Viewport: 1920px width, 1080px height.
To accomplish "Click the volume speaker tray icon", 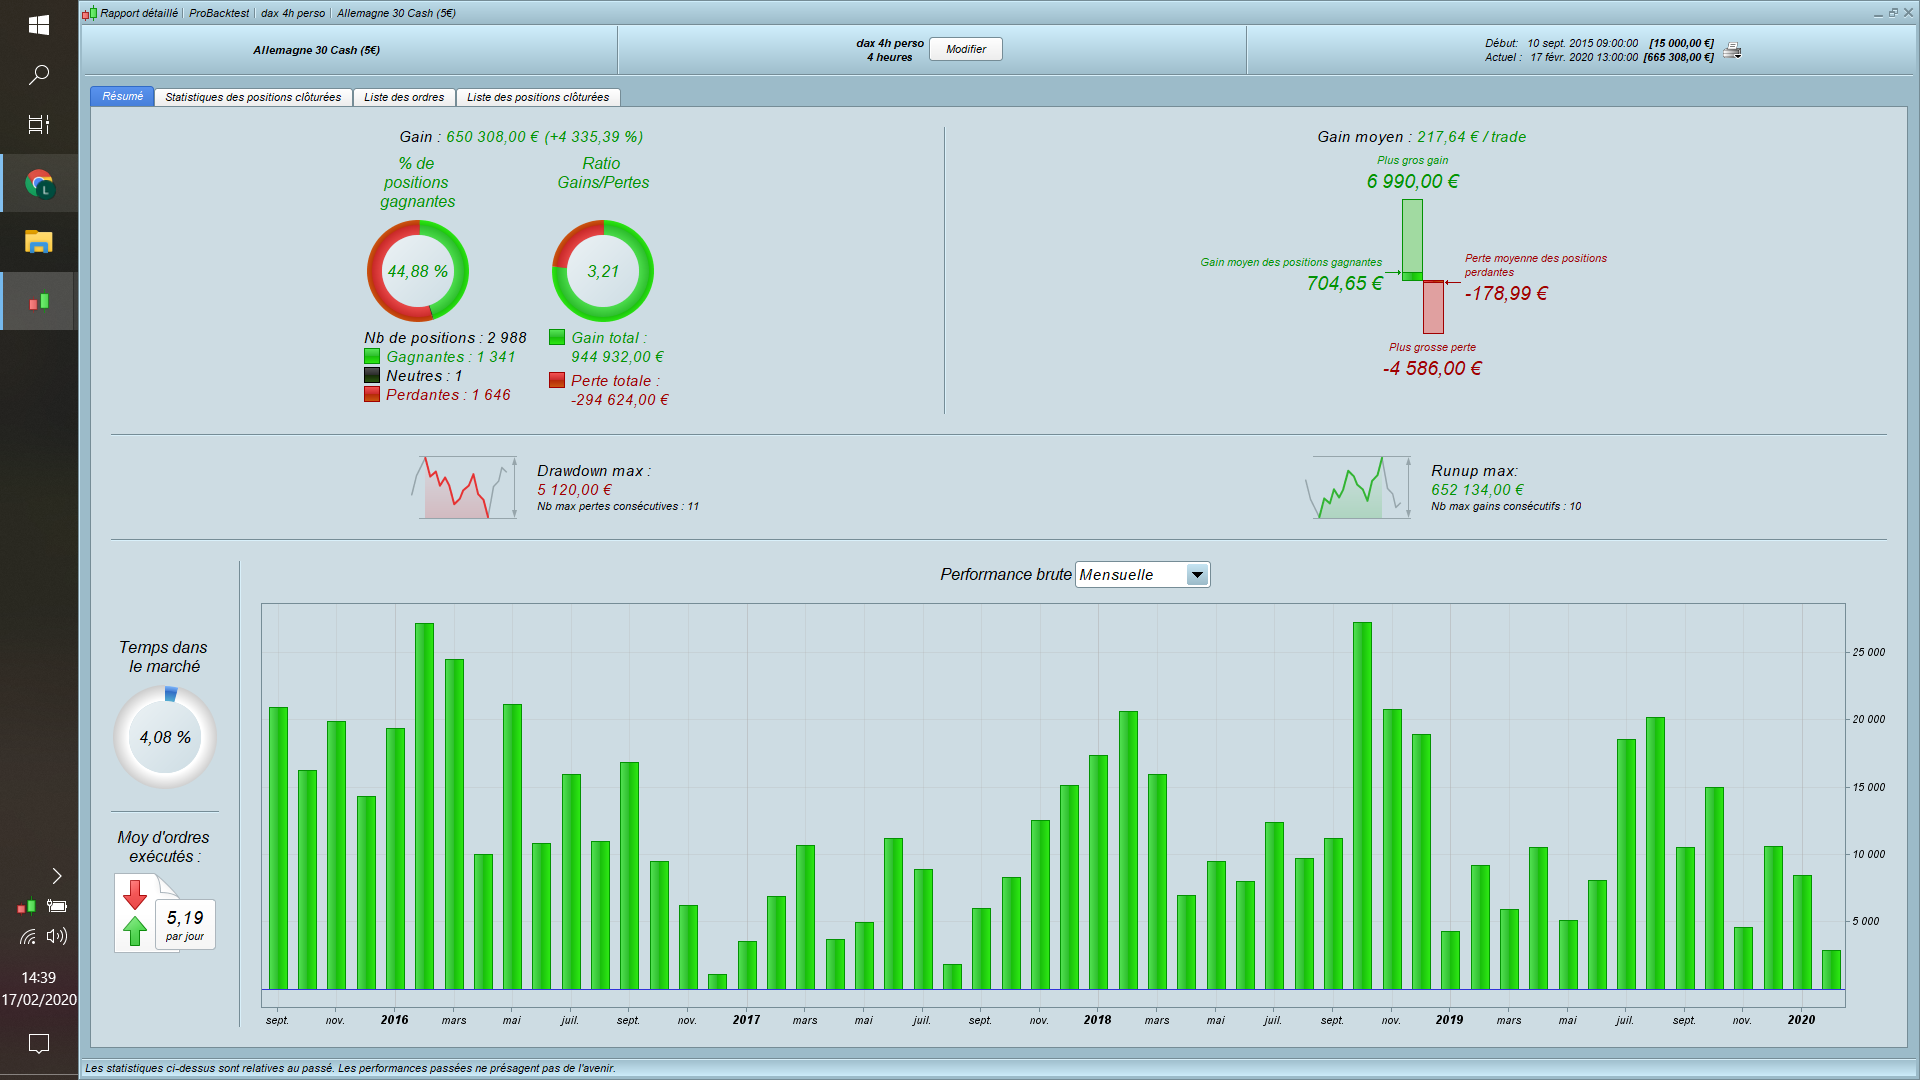I will (x=57, y=936).
